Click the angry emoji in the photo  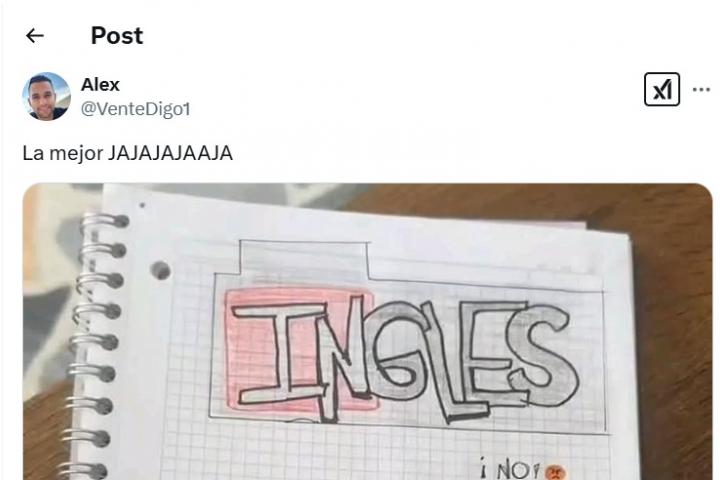tap(556, 472)
